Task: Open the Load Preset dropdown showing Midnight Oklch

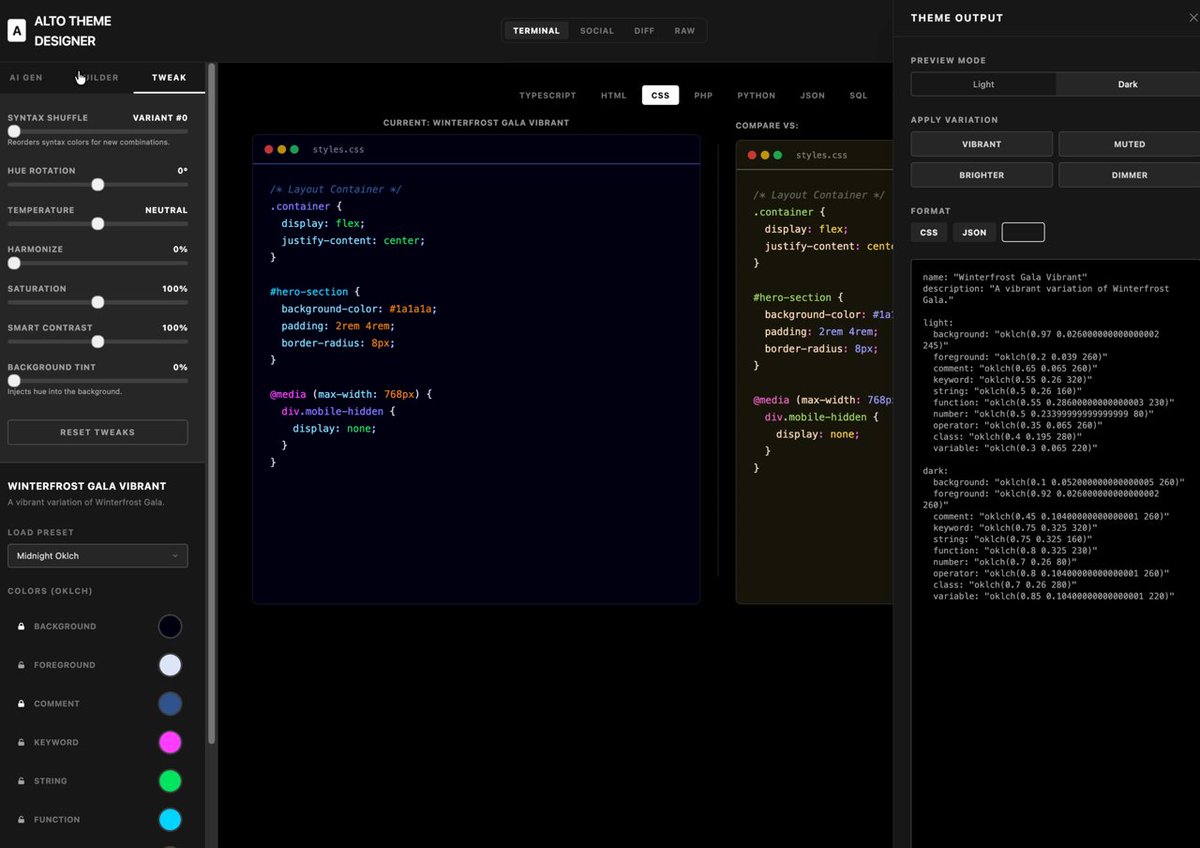Action: 97,555
